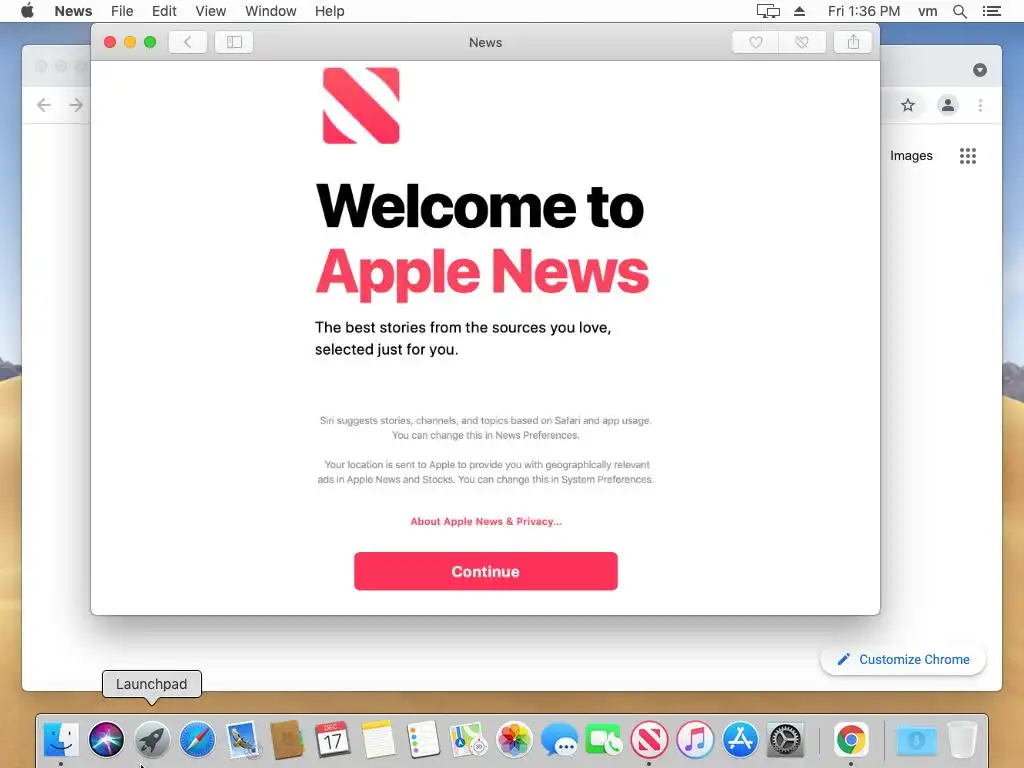1024x768 pixels.
Task: Open the Edit menu
Action: (x=164, y=11)
